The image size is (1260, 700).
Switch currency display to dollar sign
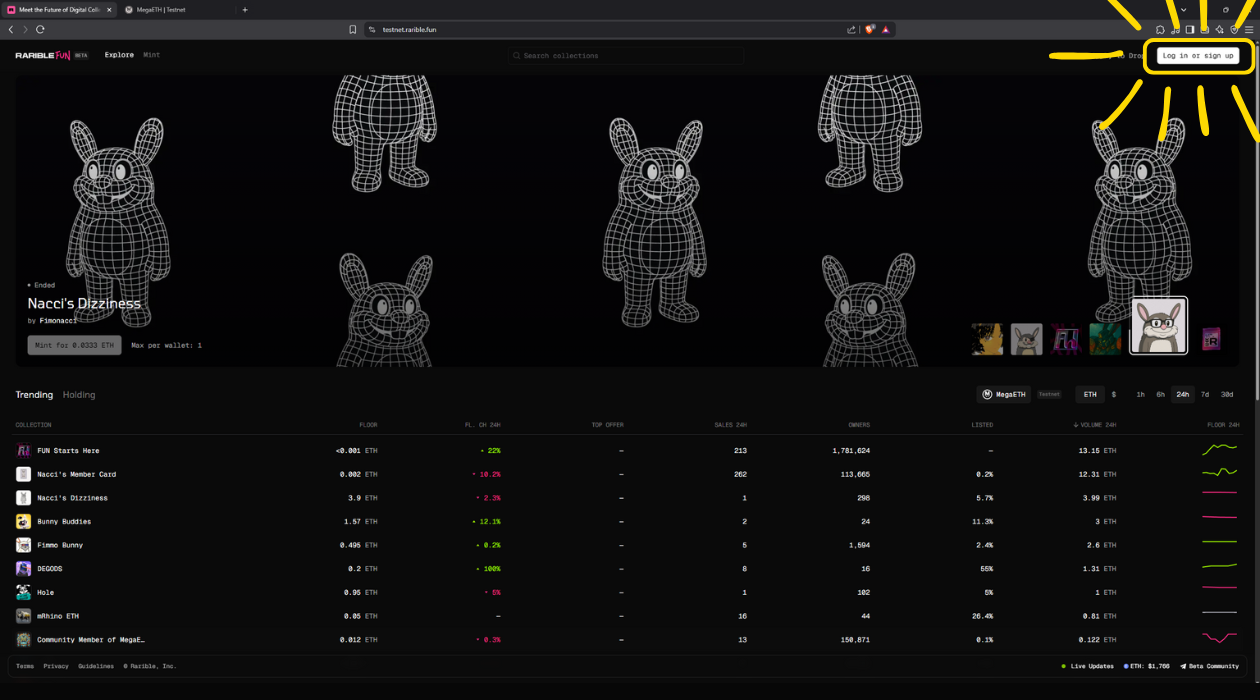tap(1114, 395)
